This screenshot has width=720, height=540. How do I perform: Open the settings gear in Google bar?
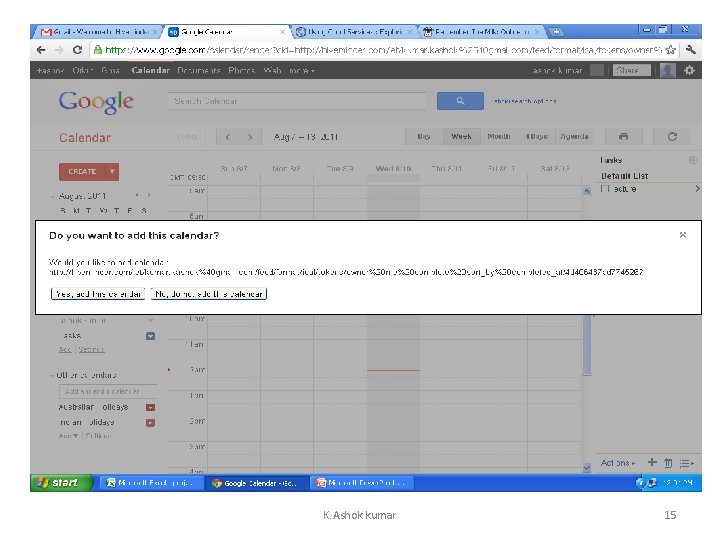point(689,70)
